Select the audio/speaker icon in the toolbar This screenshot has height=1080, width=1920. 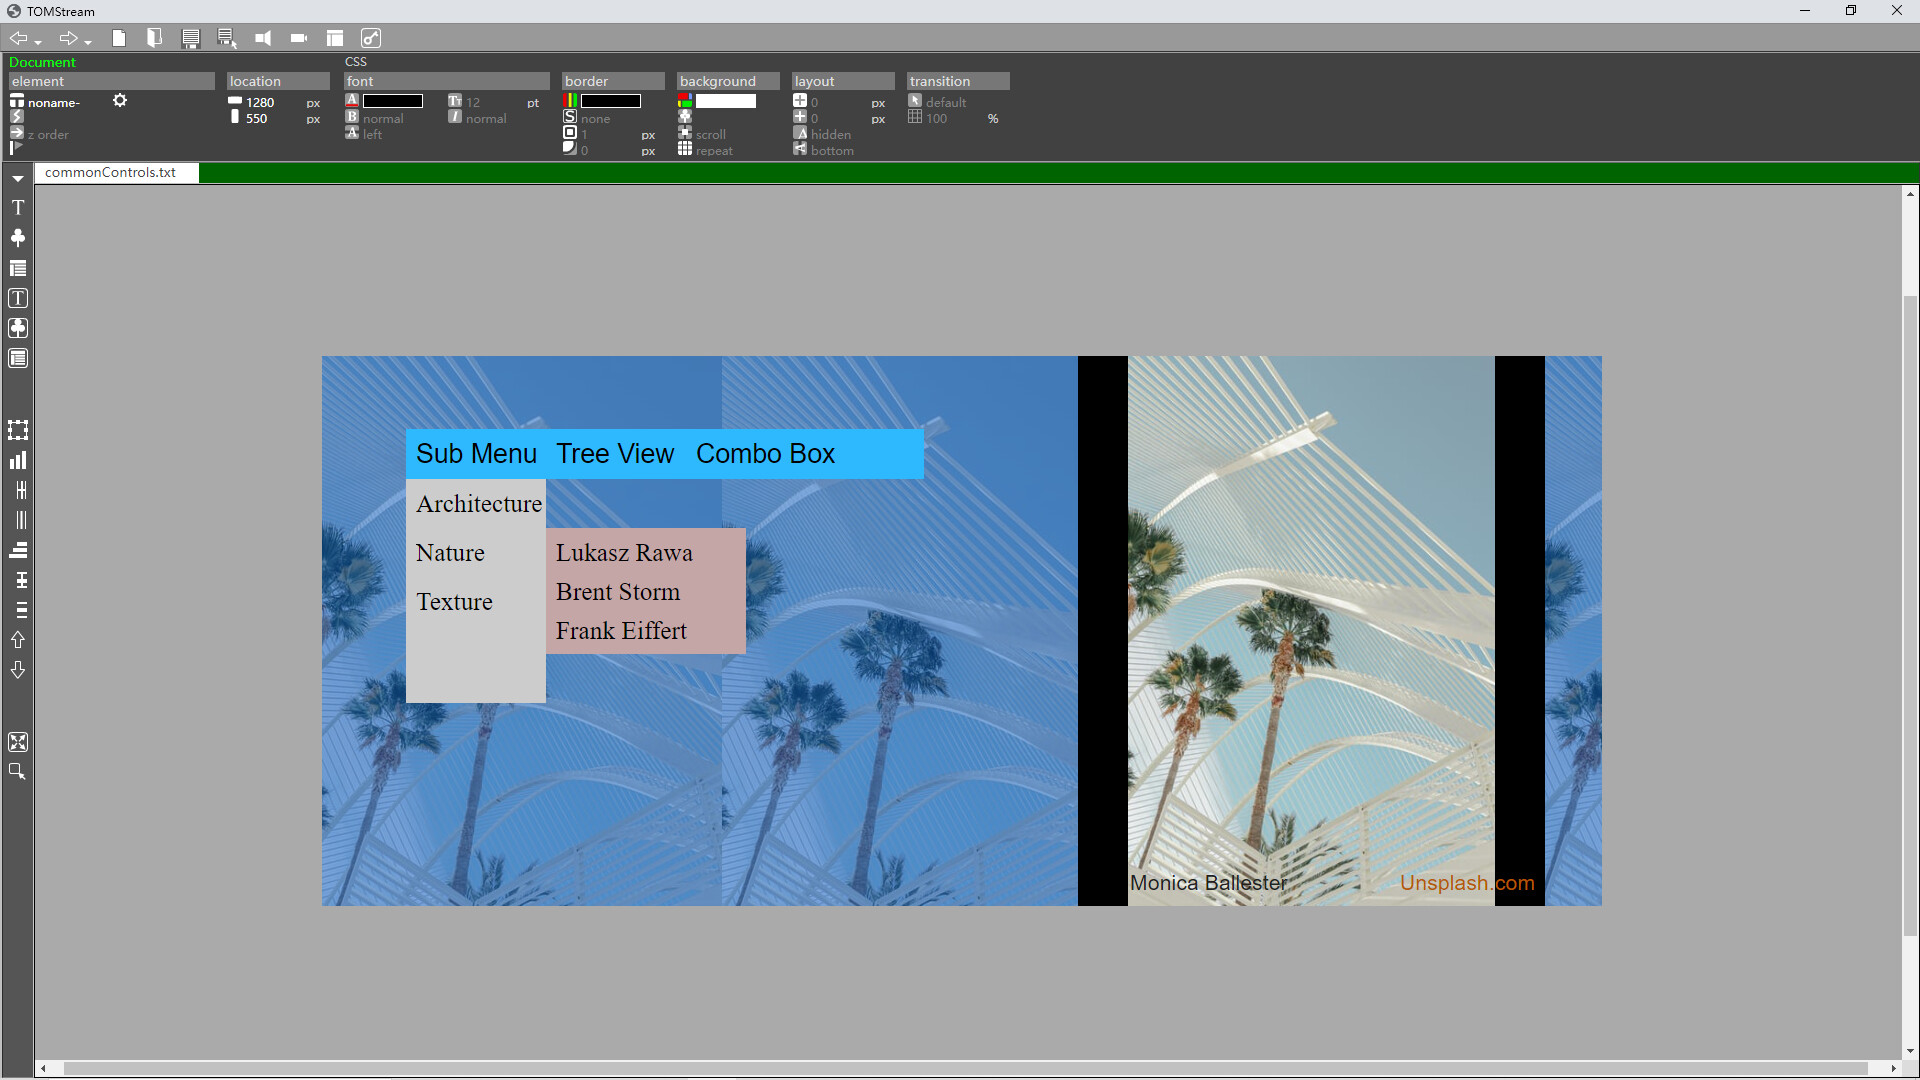point(263,38)
